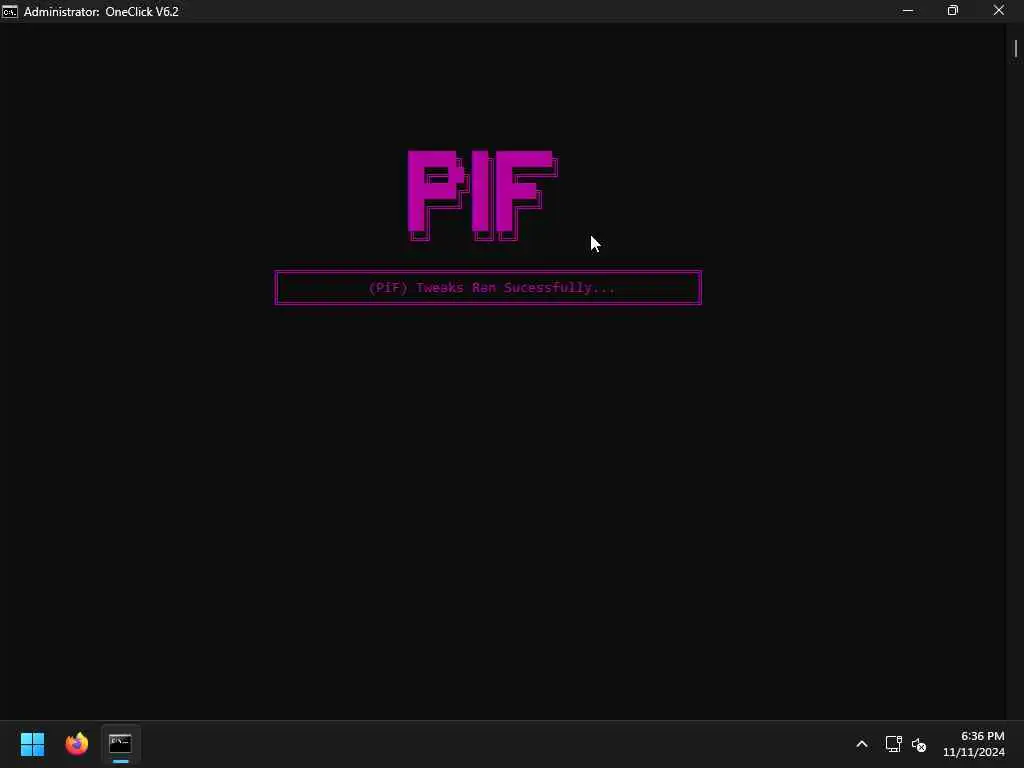Restore down the OneClick V6.2 window
Screen dimensions: 1024x768
[x=953, y=10]
